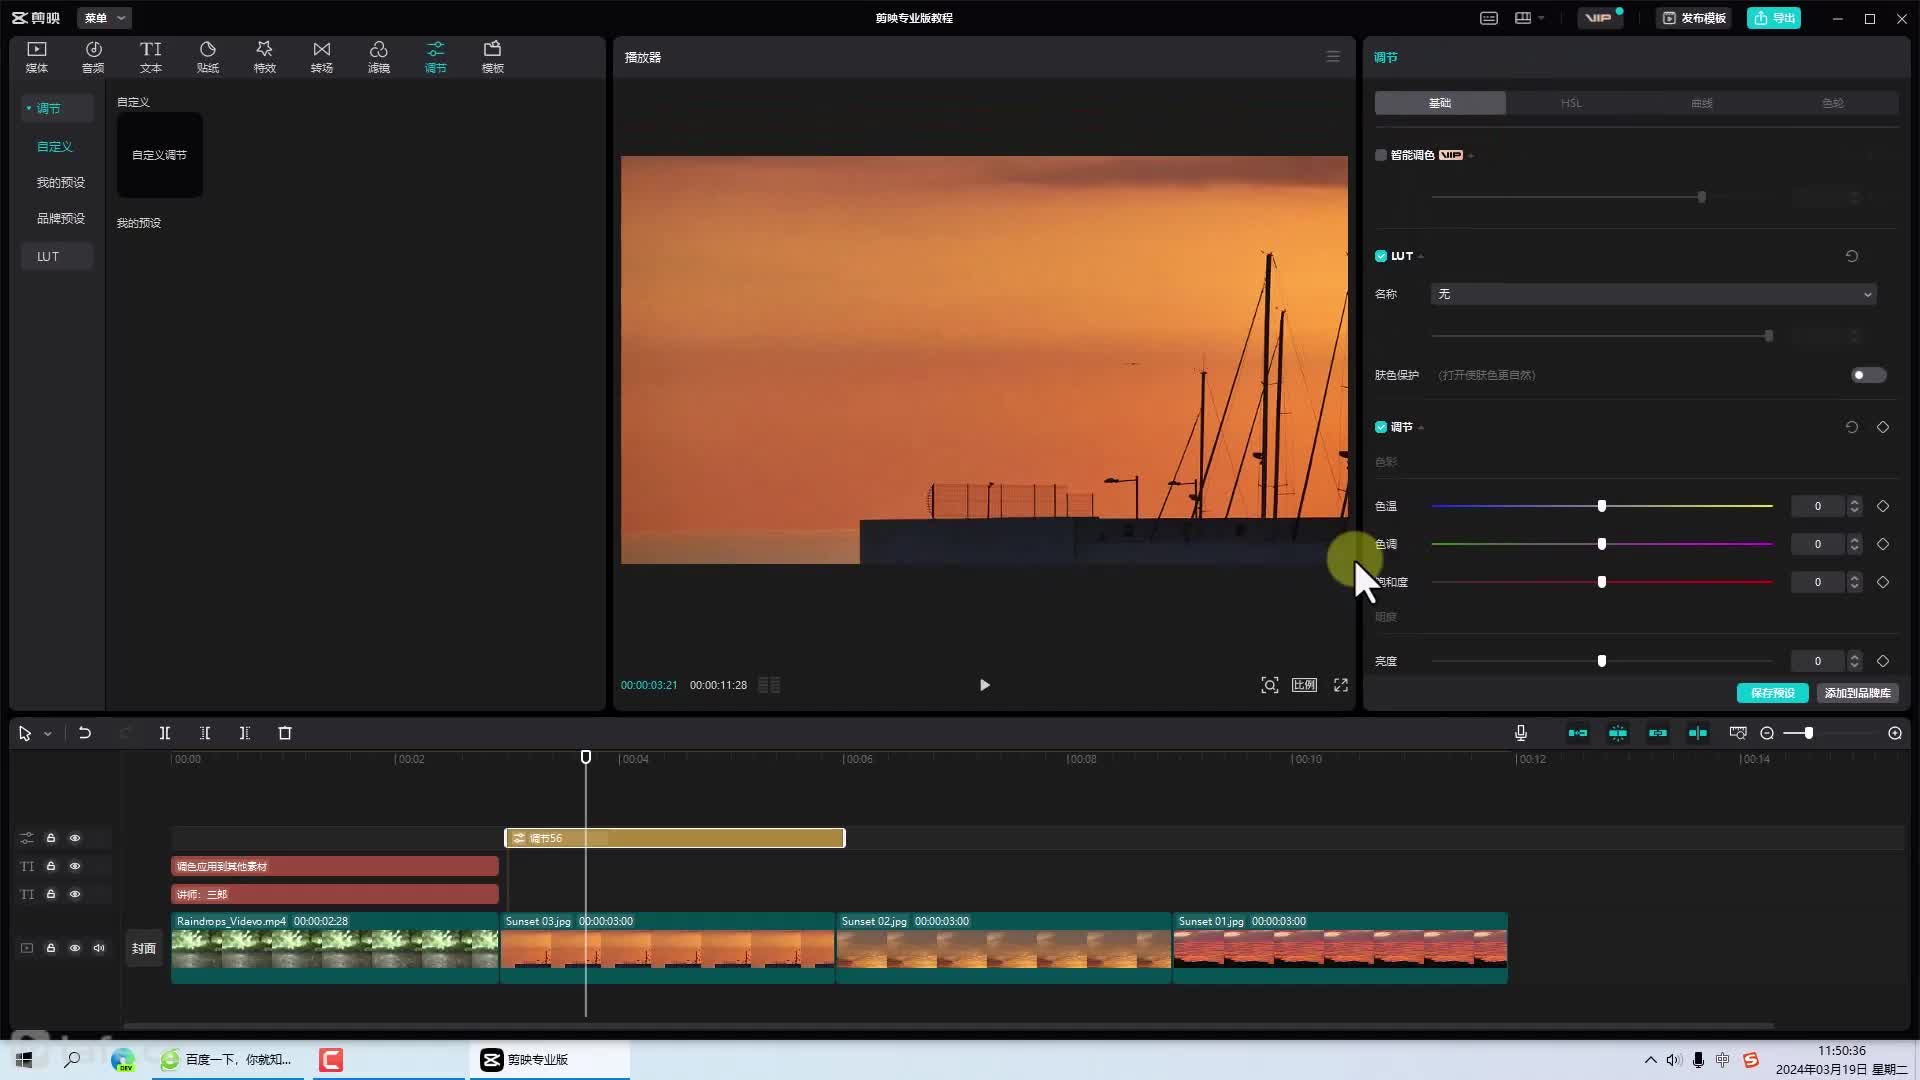
Task: Lock the 讲师：三郎 text track
Action: tap(51, 894)
